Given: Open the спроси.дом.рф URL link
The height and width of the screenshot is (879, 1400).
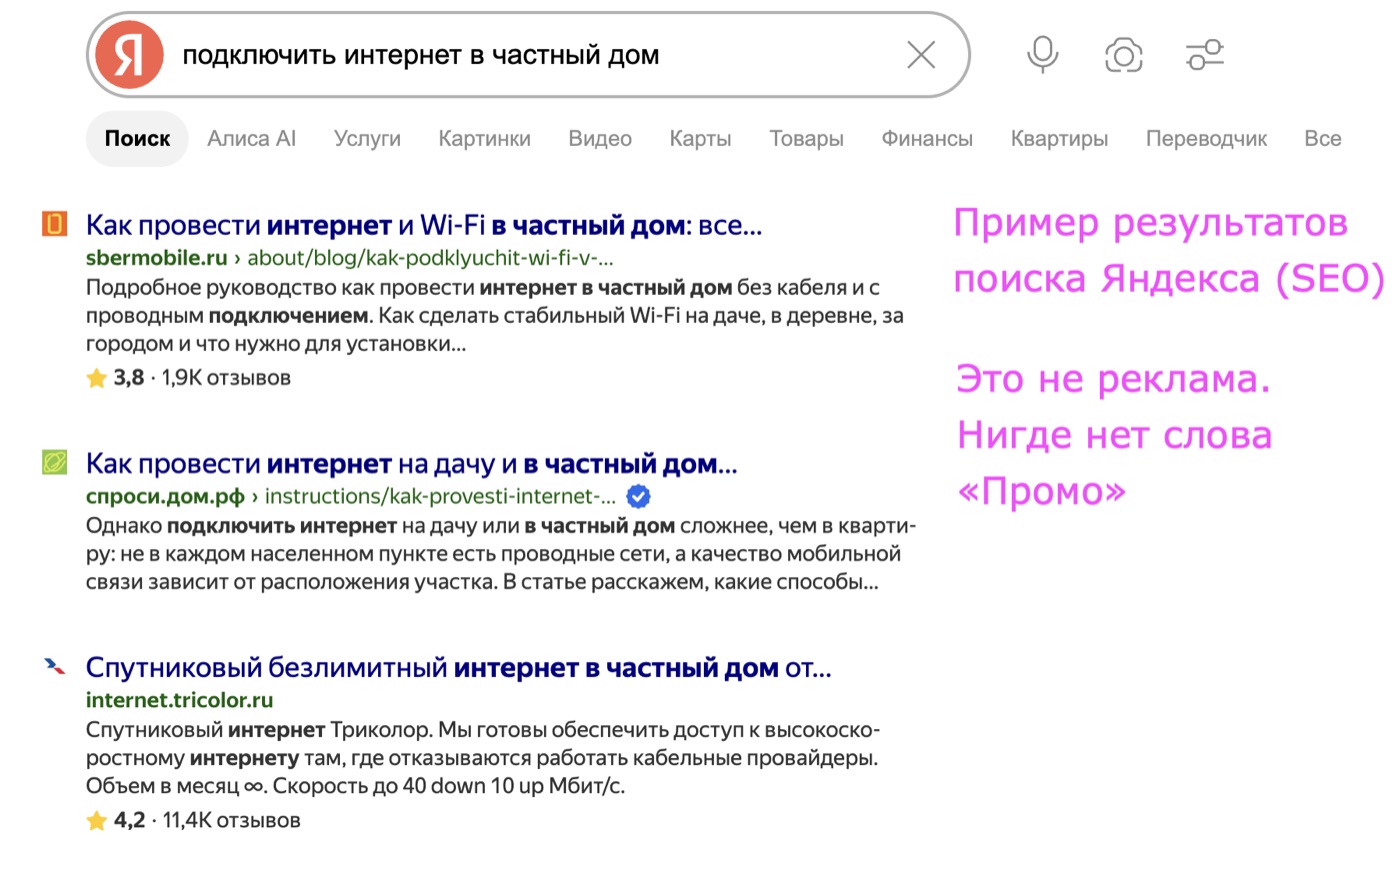Looking at the screenshot, I should tap(165, 496).
